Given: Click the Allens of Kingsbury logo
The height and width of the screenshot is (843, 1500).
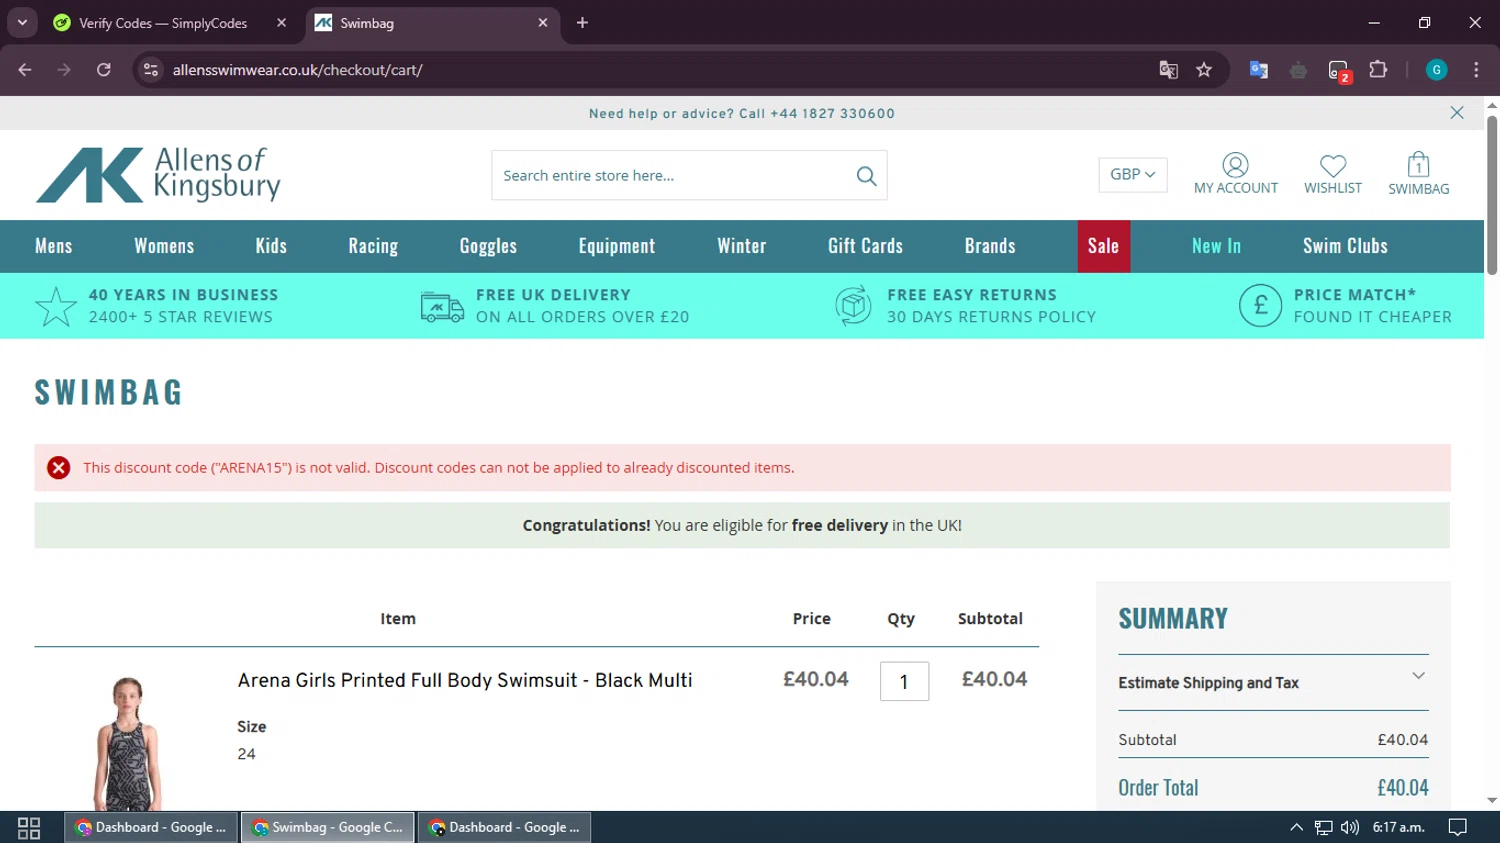Looking at the screenshot, I should (x=158, y=175).
